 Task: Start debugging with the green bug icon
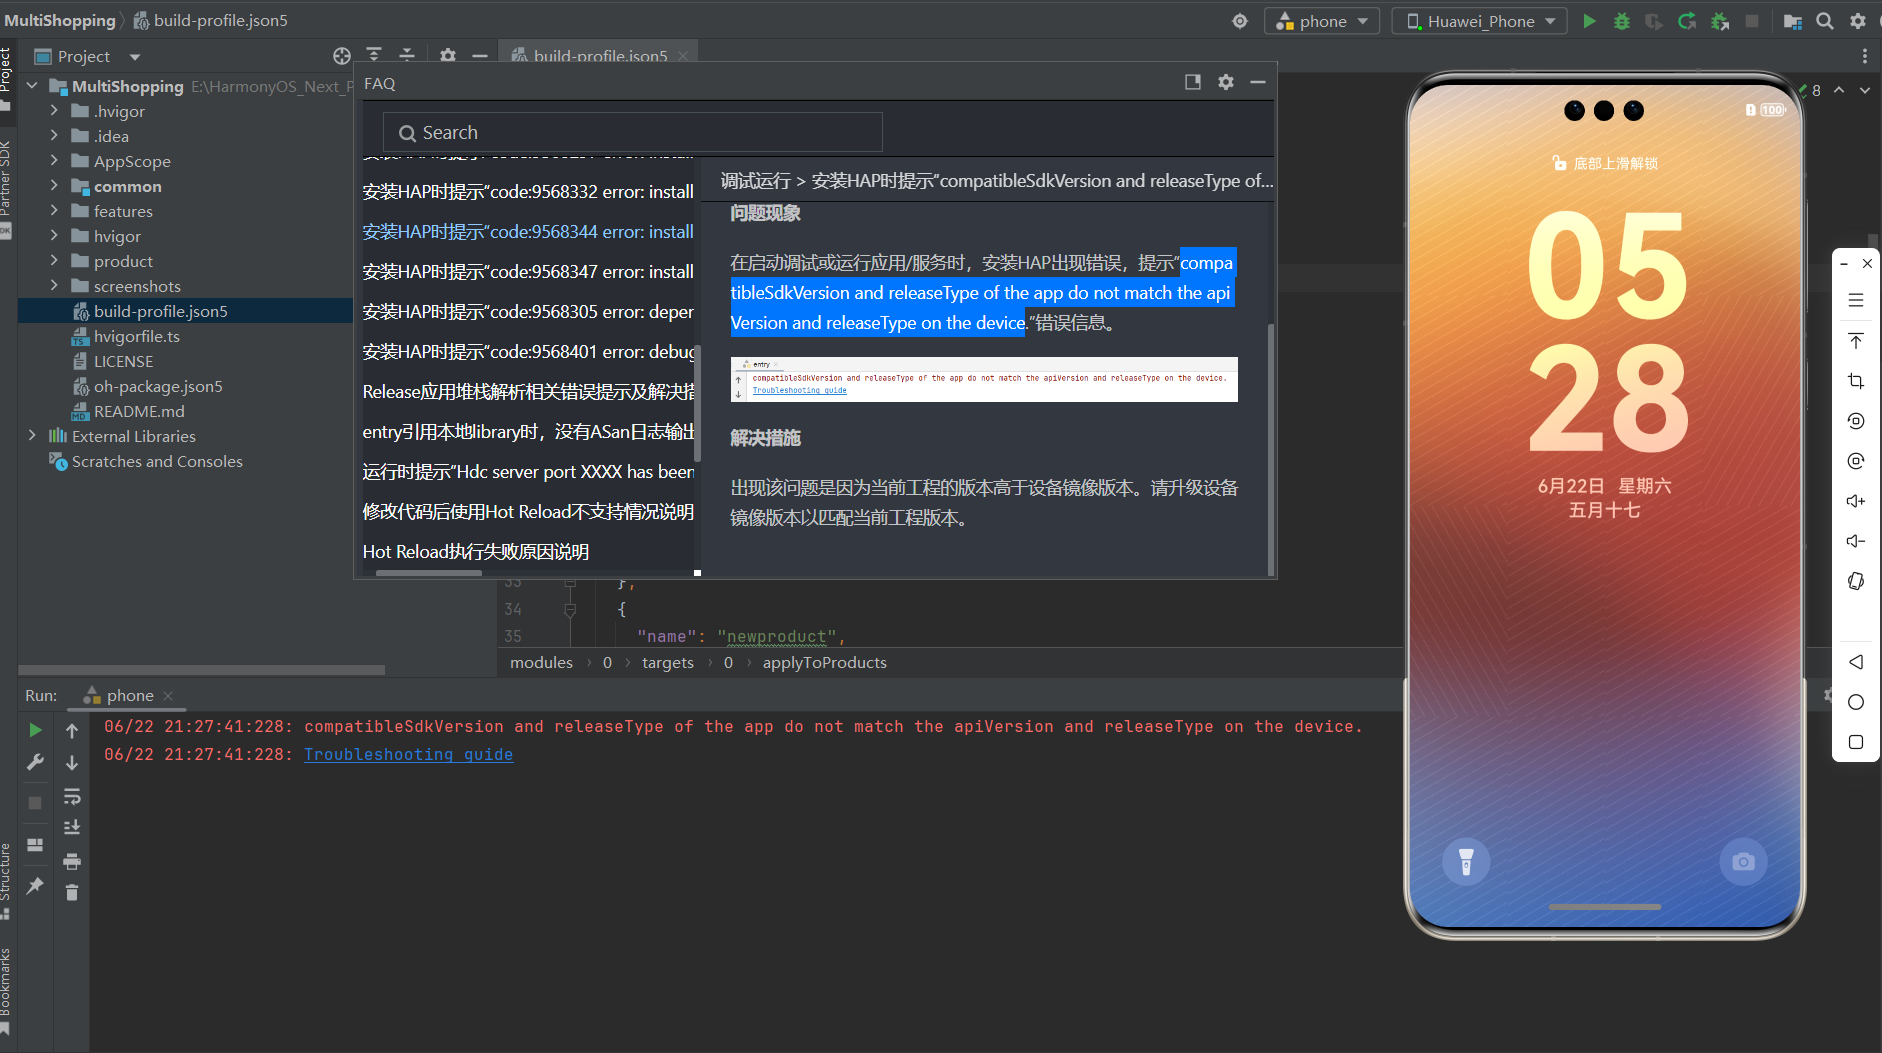1622,21
